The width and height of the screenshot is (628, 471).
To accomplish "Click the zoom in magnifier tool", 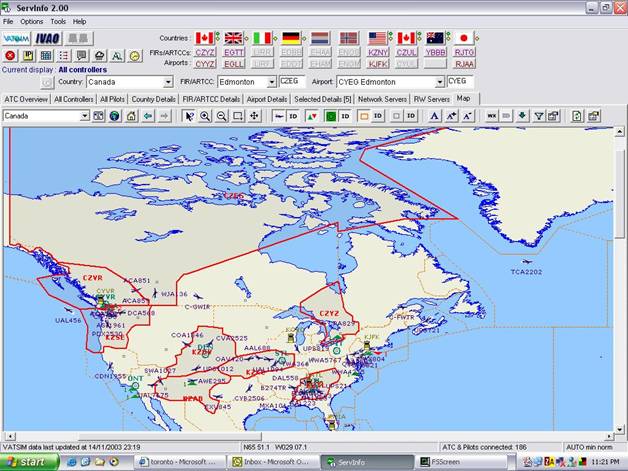I will click(205, 116).
